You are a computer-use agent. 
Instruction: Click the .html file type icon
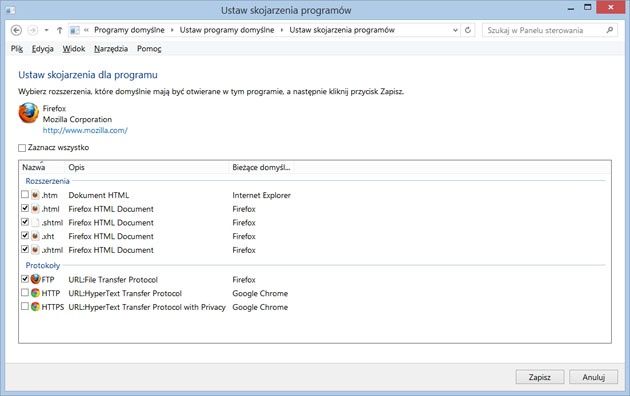35,209
